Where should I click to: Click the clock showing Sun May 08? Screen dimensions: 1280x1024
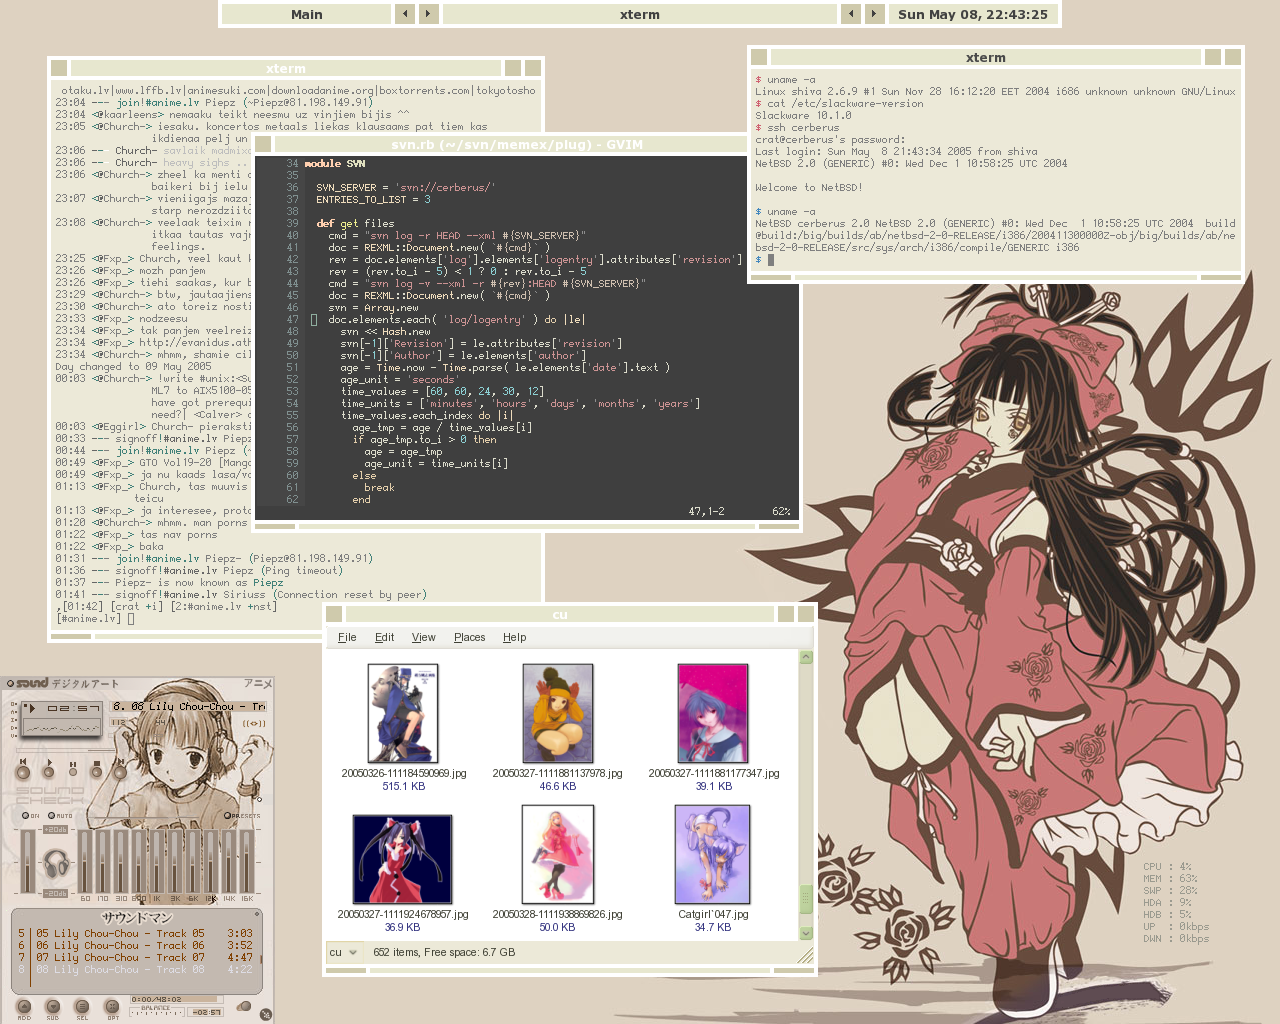coord(973,14)
